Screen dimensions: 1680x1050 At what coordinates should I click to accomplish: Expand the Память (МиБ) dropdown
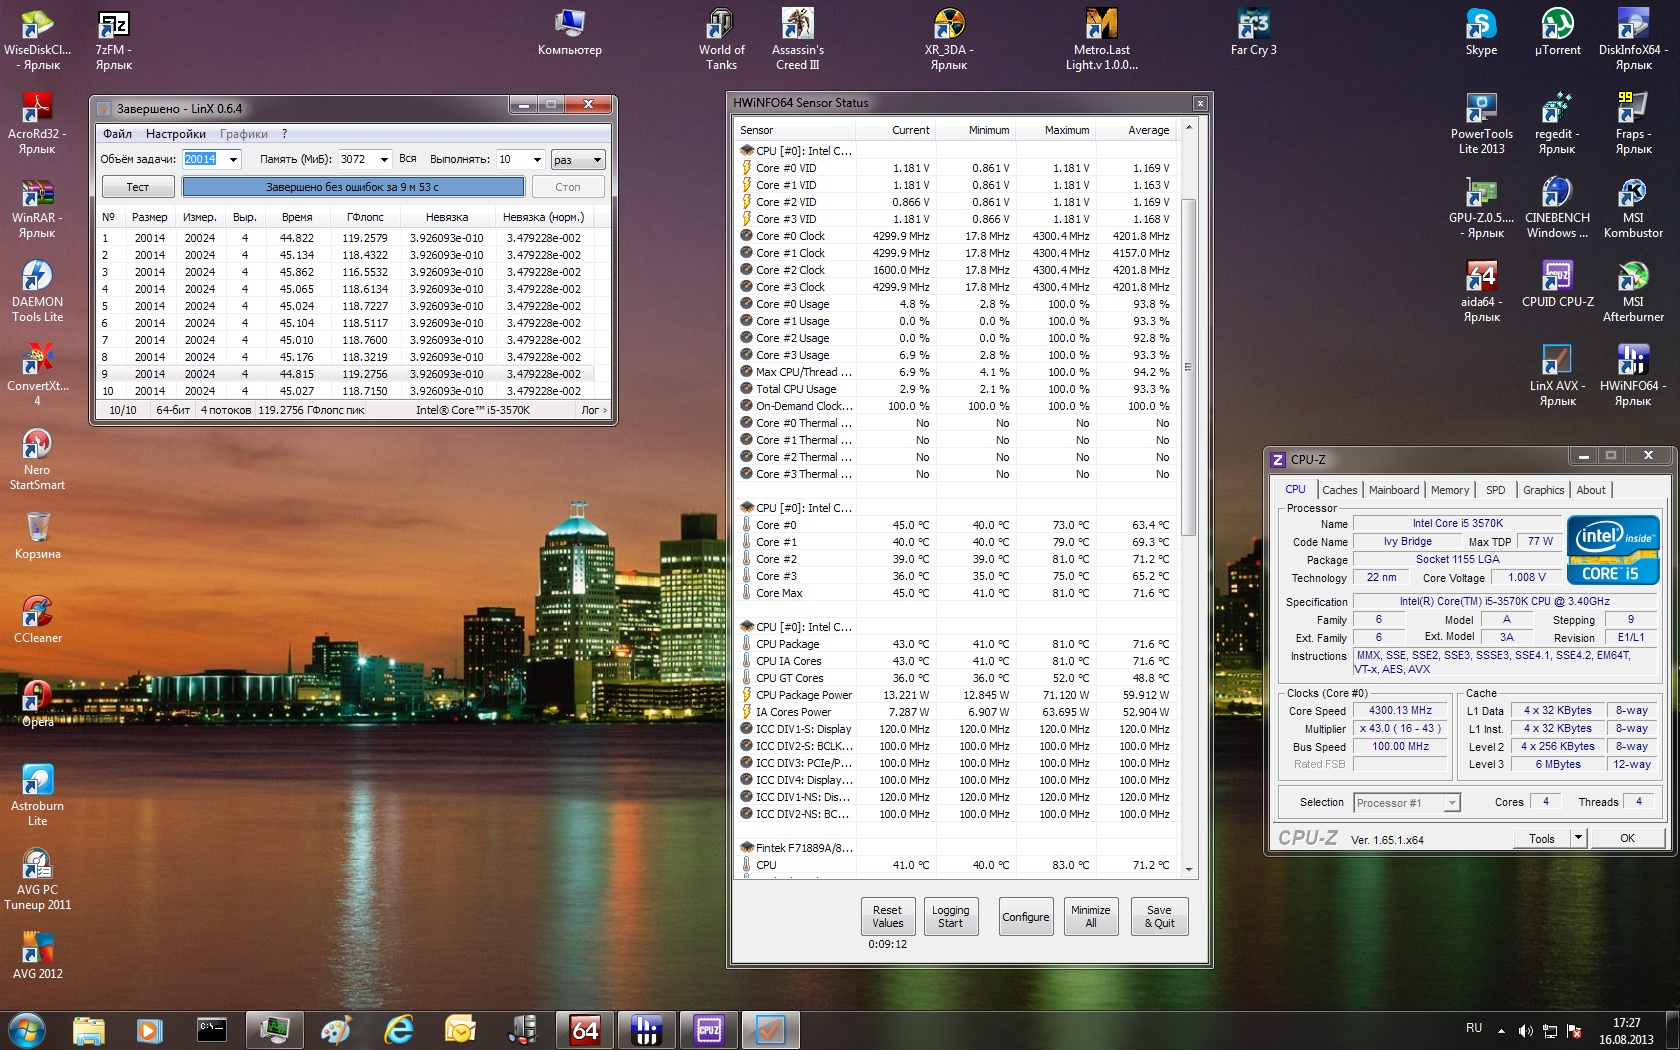[384, 159]
